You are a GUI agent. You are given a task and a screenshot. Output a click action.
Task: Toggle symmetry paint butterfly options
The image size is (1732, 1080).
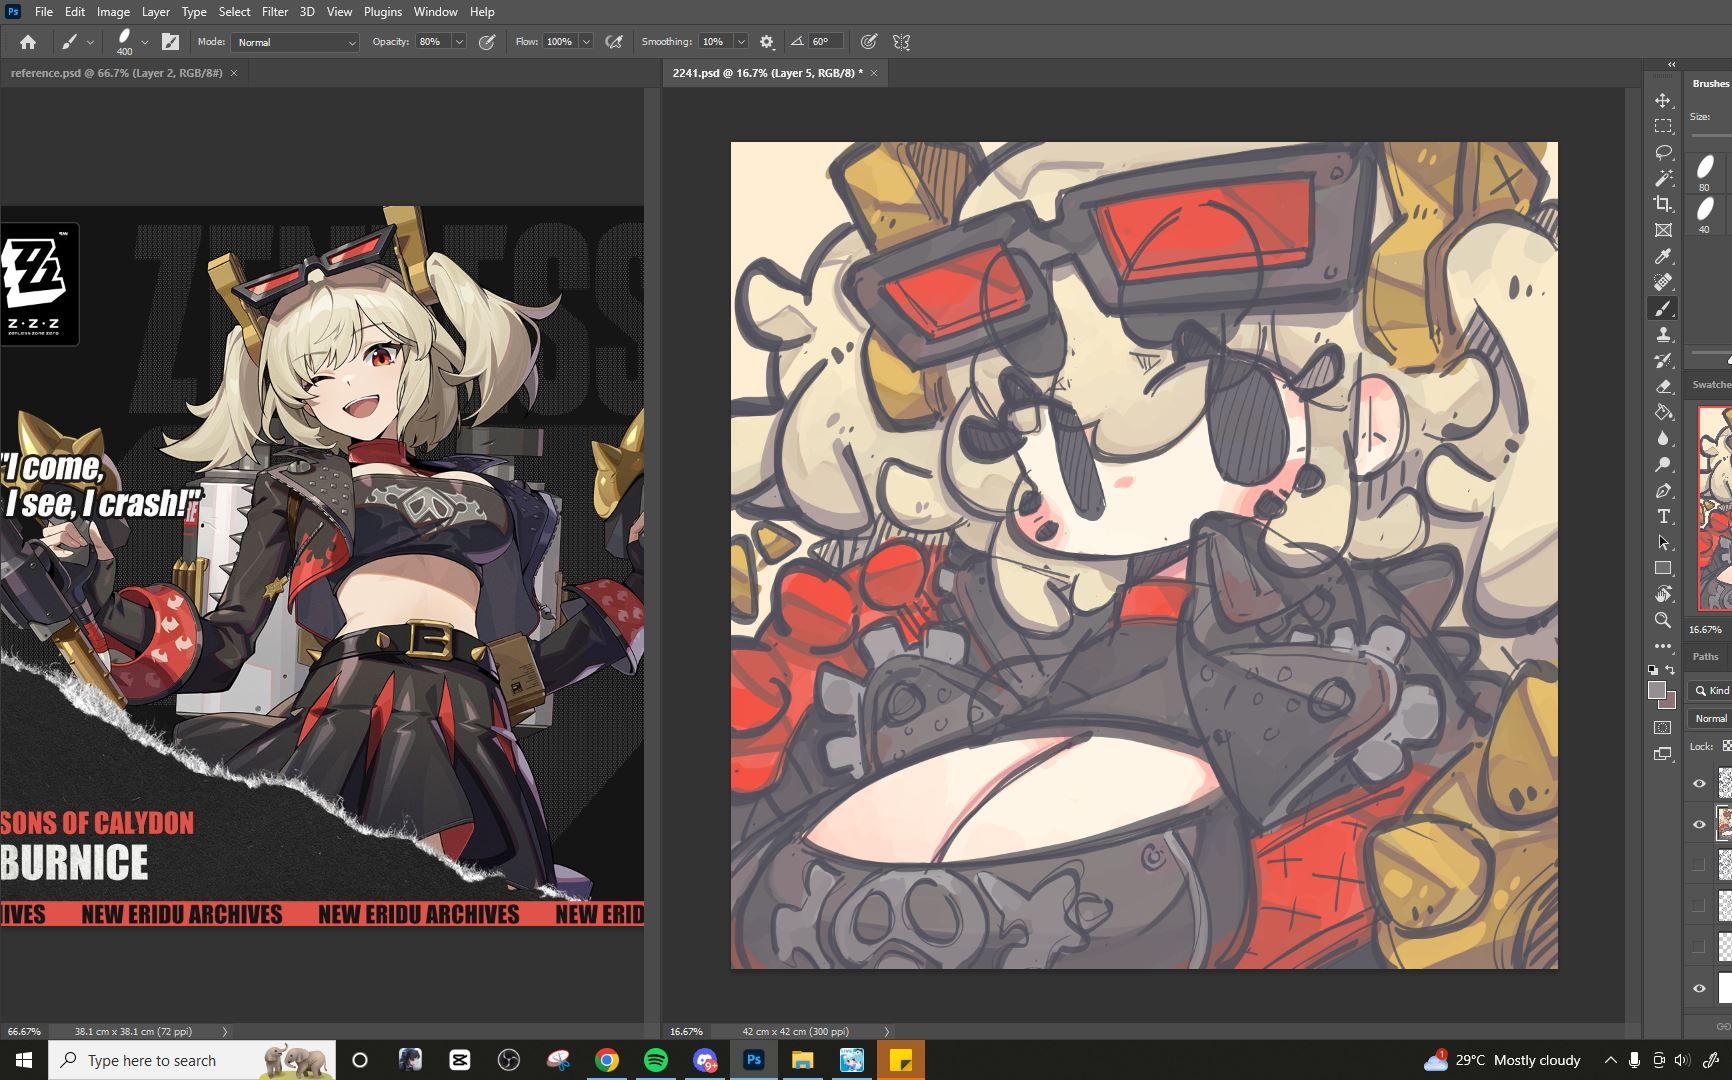click(901, 42)
